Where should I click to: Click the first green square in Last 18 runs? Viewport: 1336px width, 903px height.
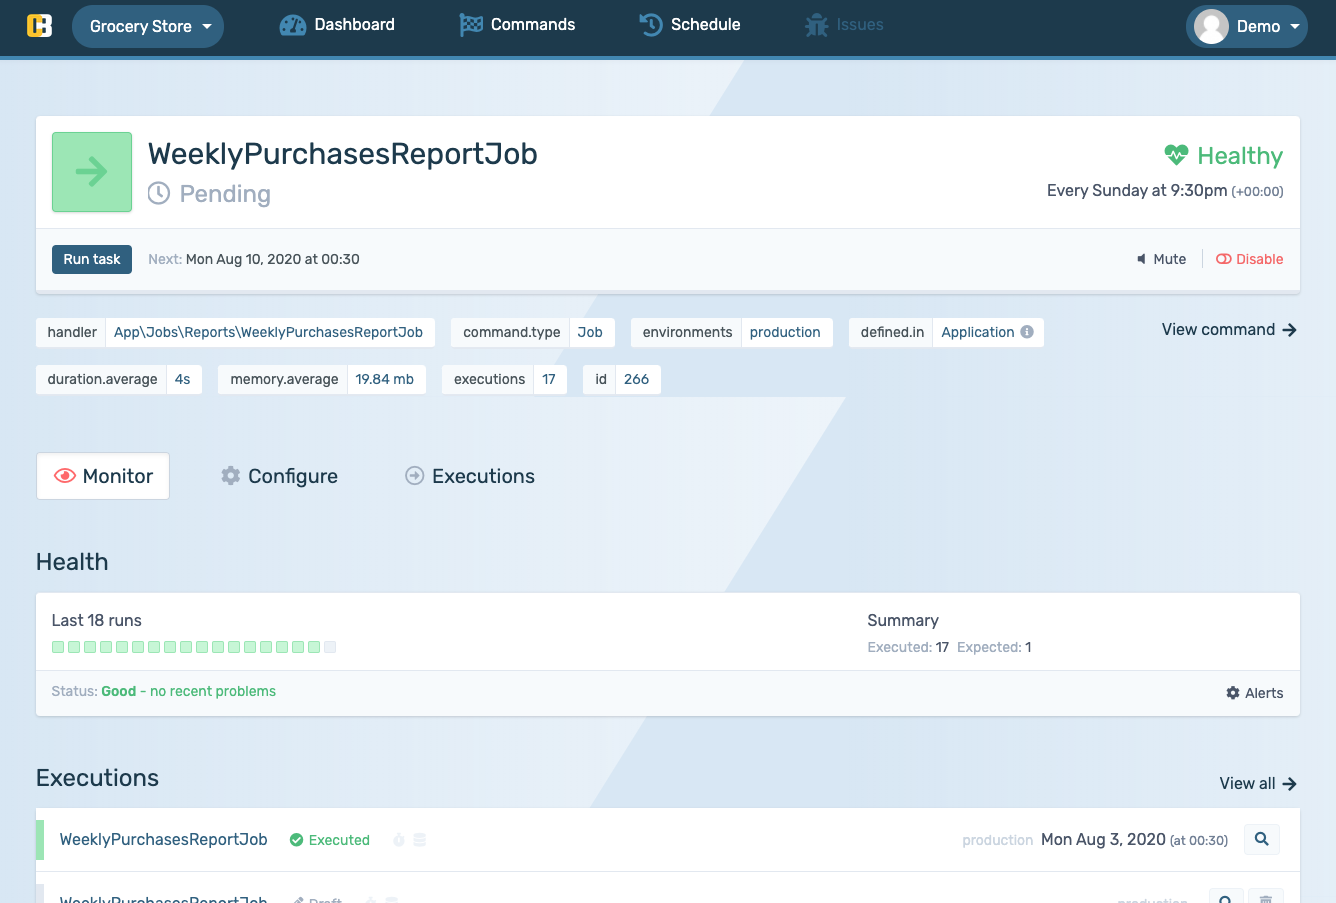58,647
